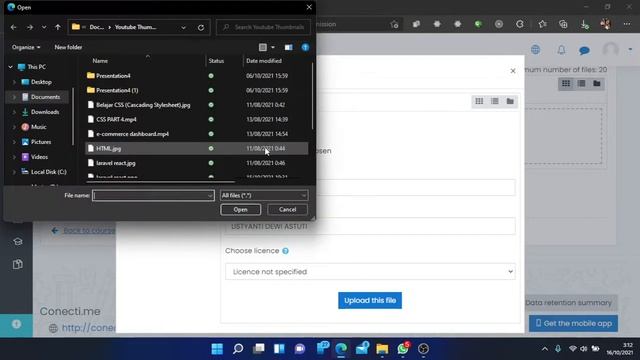640x360 pixels.
Task: Open the Choose licence help icon
Action: click(x=285, y=251)
